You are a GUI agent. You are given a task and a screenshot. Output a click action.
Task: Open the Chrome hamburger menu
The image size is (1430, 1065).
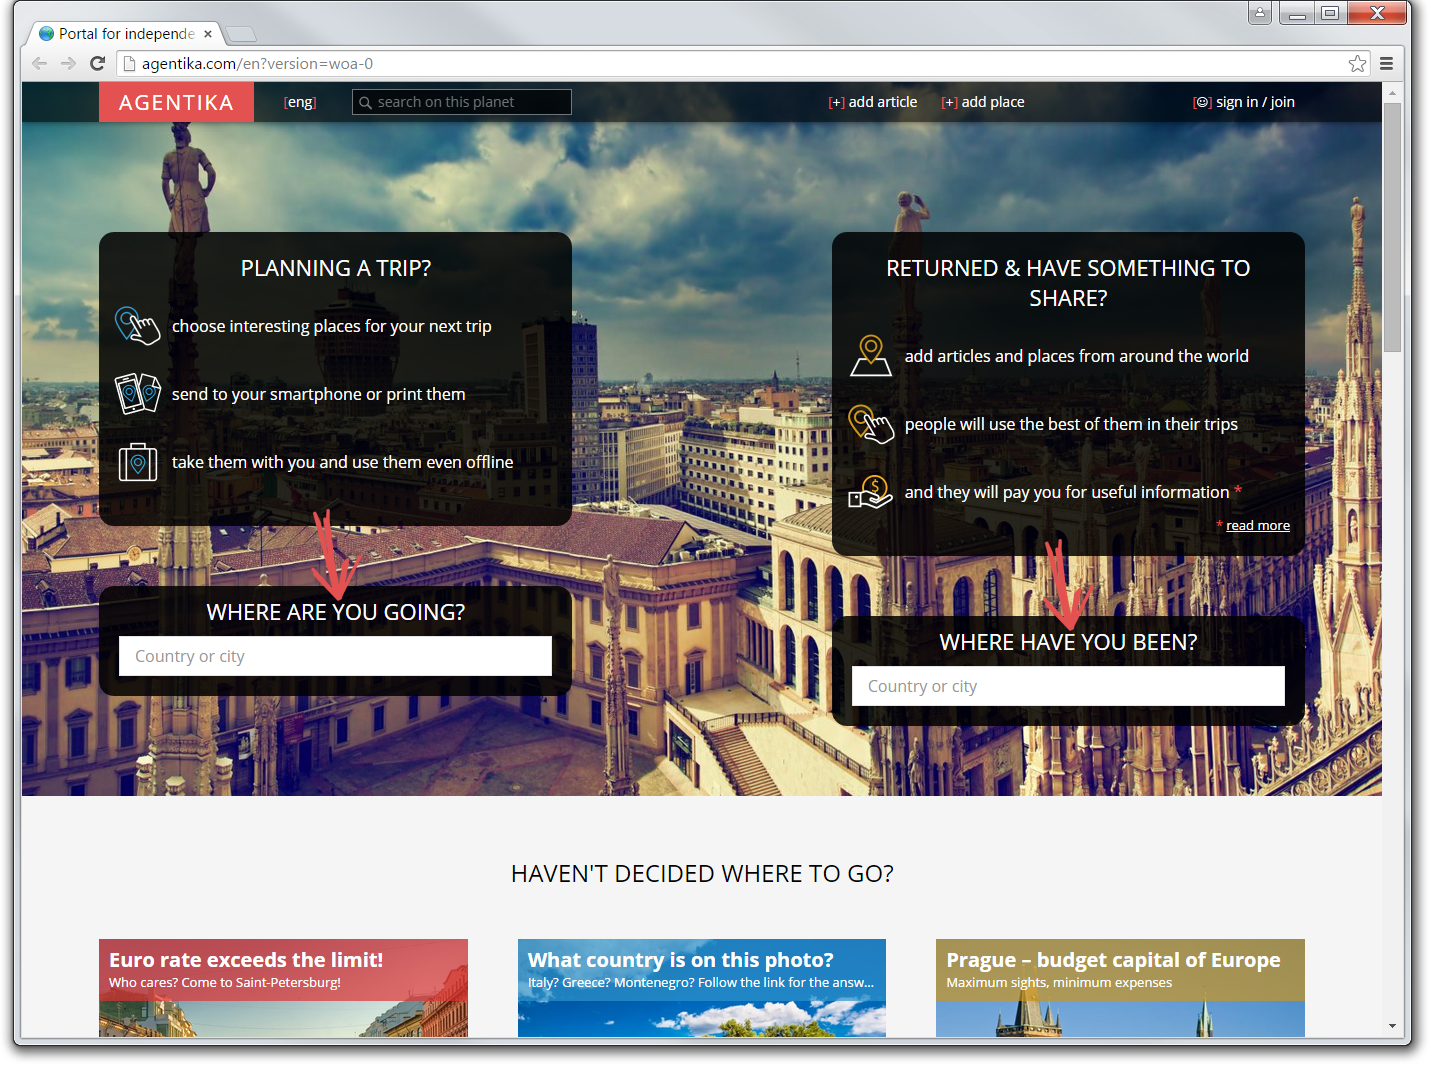click(1386, 64)
